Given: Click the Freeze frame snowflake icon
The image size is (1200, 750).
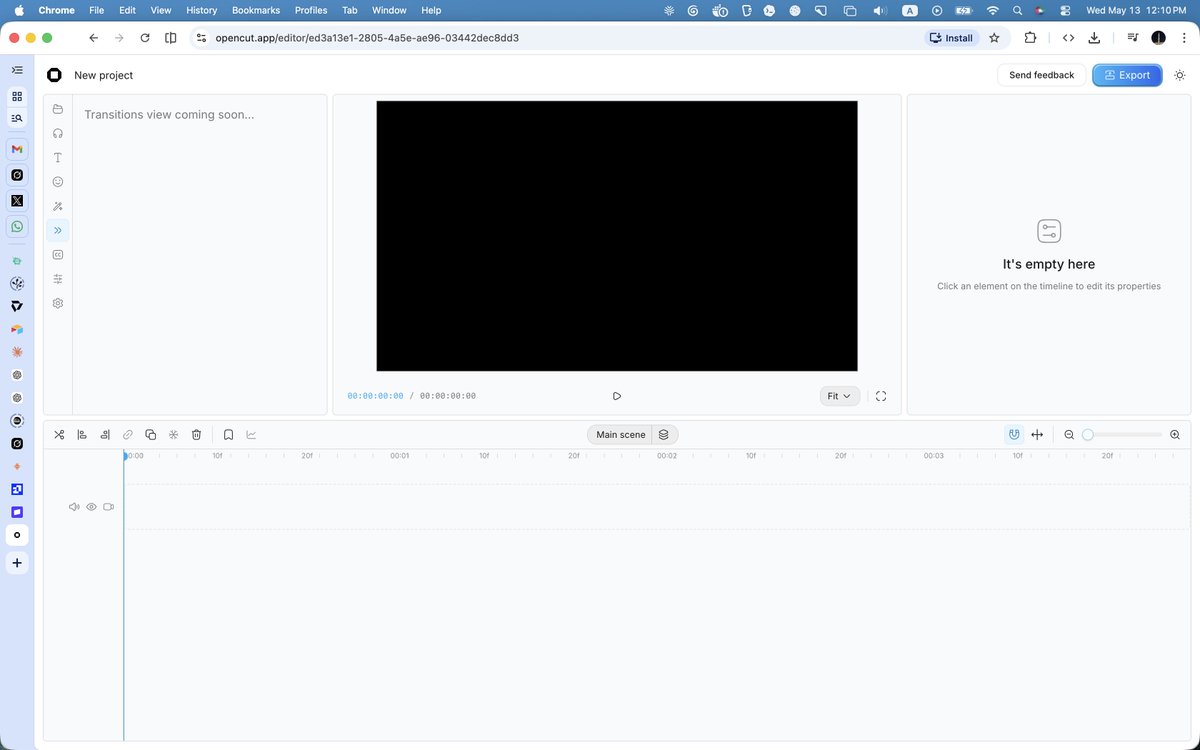Looking at the screenshot, I should coord(173,434).
